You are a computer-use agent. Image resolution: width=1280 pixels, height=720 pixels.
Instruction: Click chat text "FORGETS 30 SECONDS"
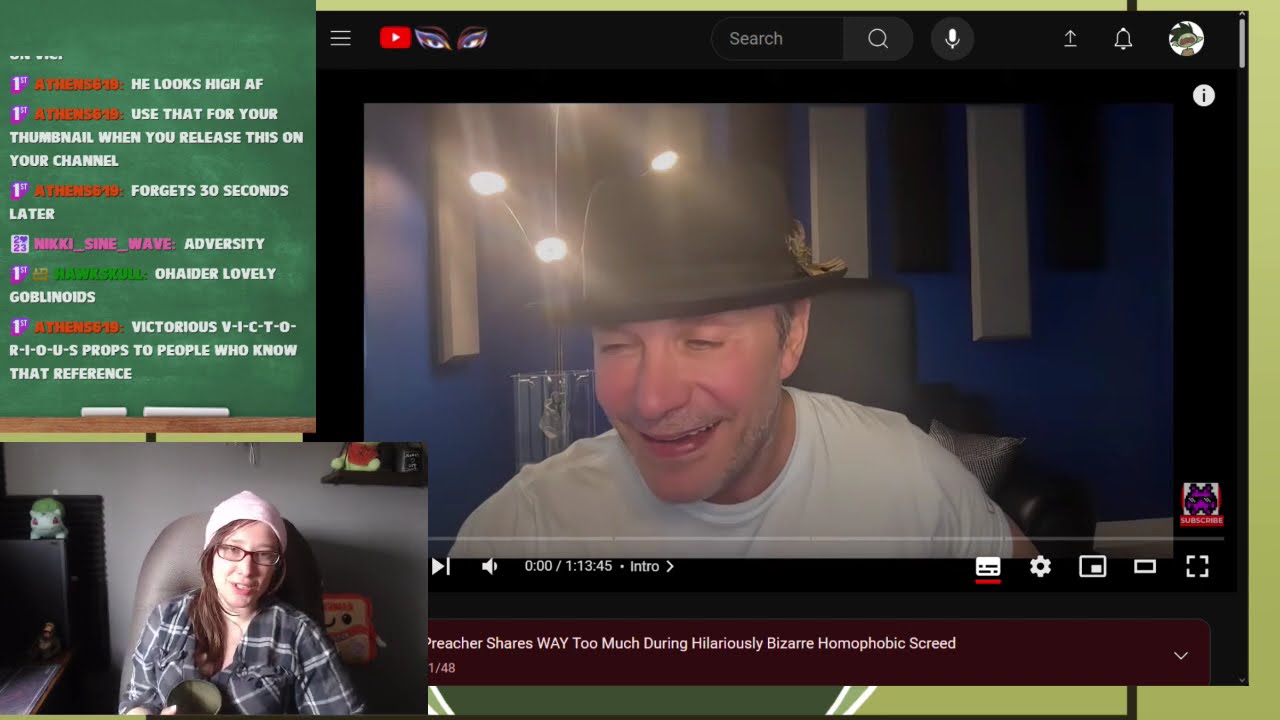[x=210, y=190]
